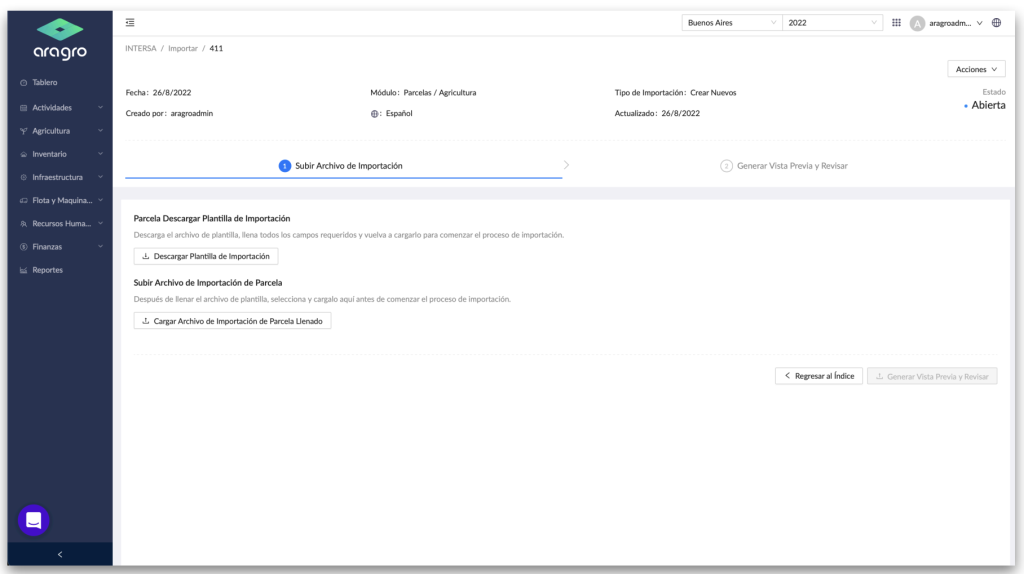Click Importar breadcrumb link
Image resolution: width=1024 pixels, height=574 pixels.
click(183, 48)
